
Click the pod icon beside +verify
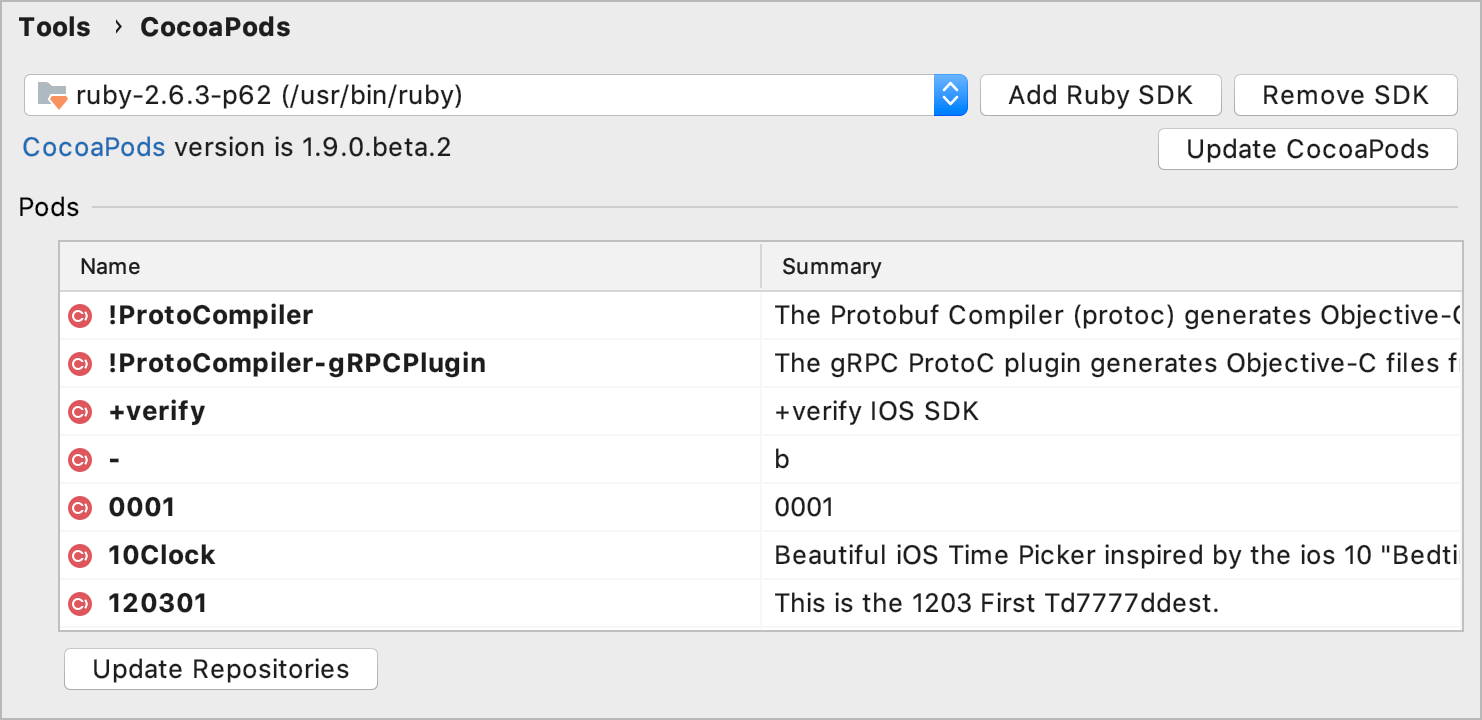(79, 412)
